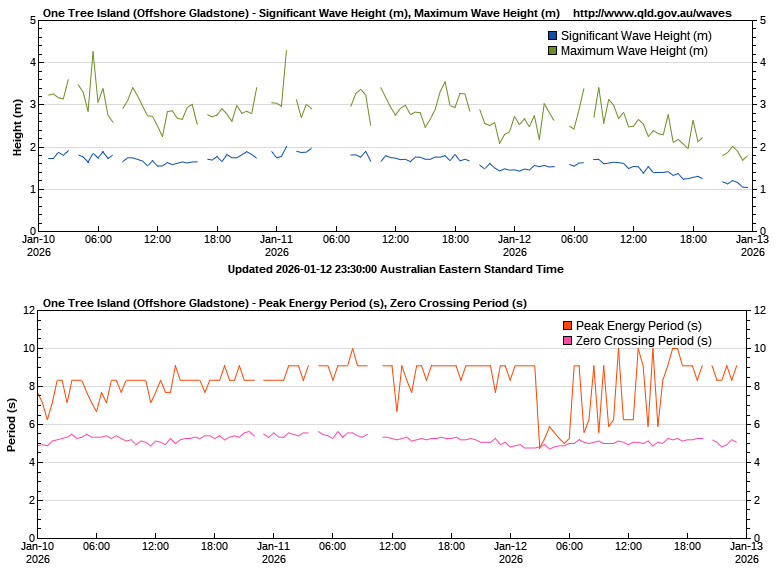Click the orange Peak Energy Period legend swatch
This screenshot has width=780, height=580.
tap(567, 326)
